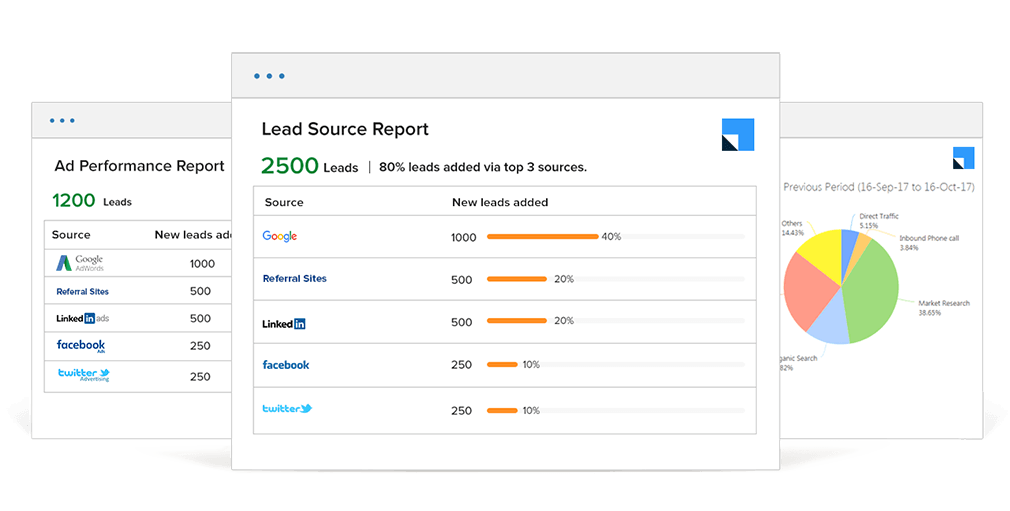The width and height of the screenshot is (1010, 511).
Task: Click the Source column header in Ad Performance Report
Action: tap(71, 235)
